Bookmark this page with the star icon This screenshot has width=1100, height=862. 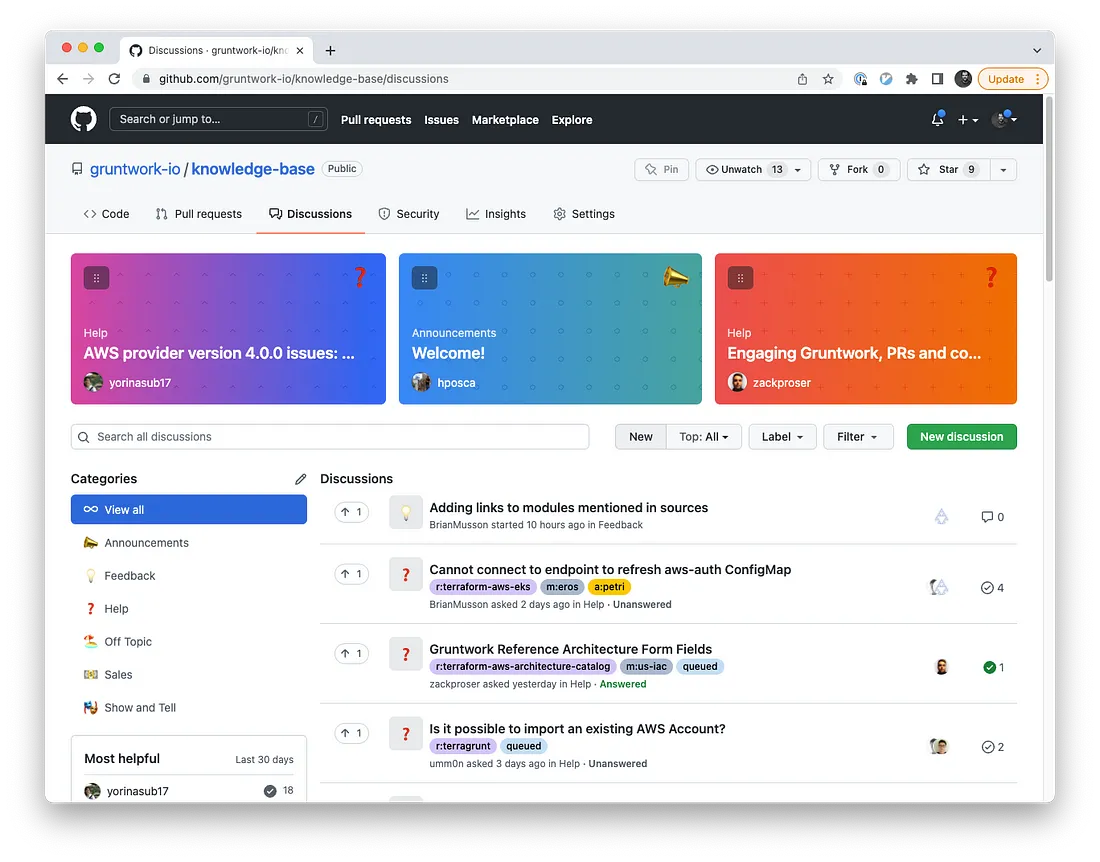coord(828,79)
